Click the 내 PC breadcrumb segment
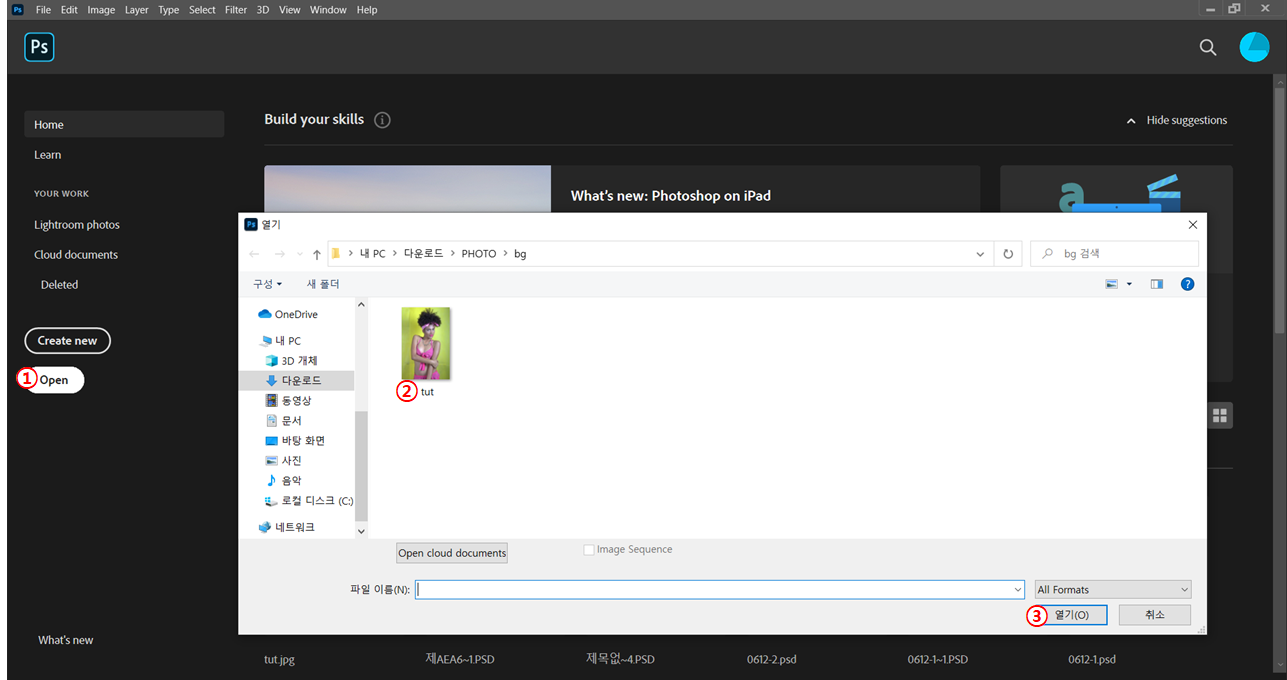1287x680 pixels. pyautogui.click(x=372, y=254)
